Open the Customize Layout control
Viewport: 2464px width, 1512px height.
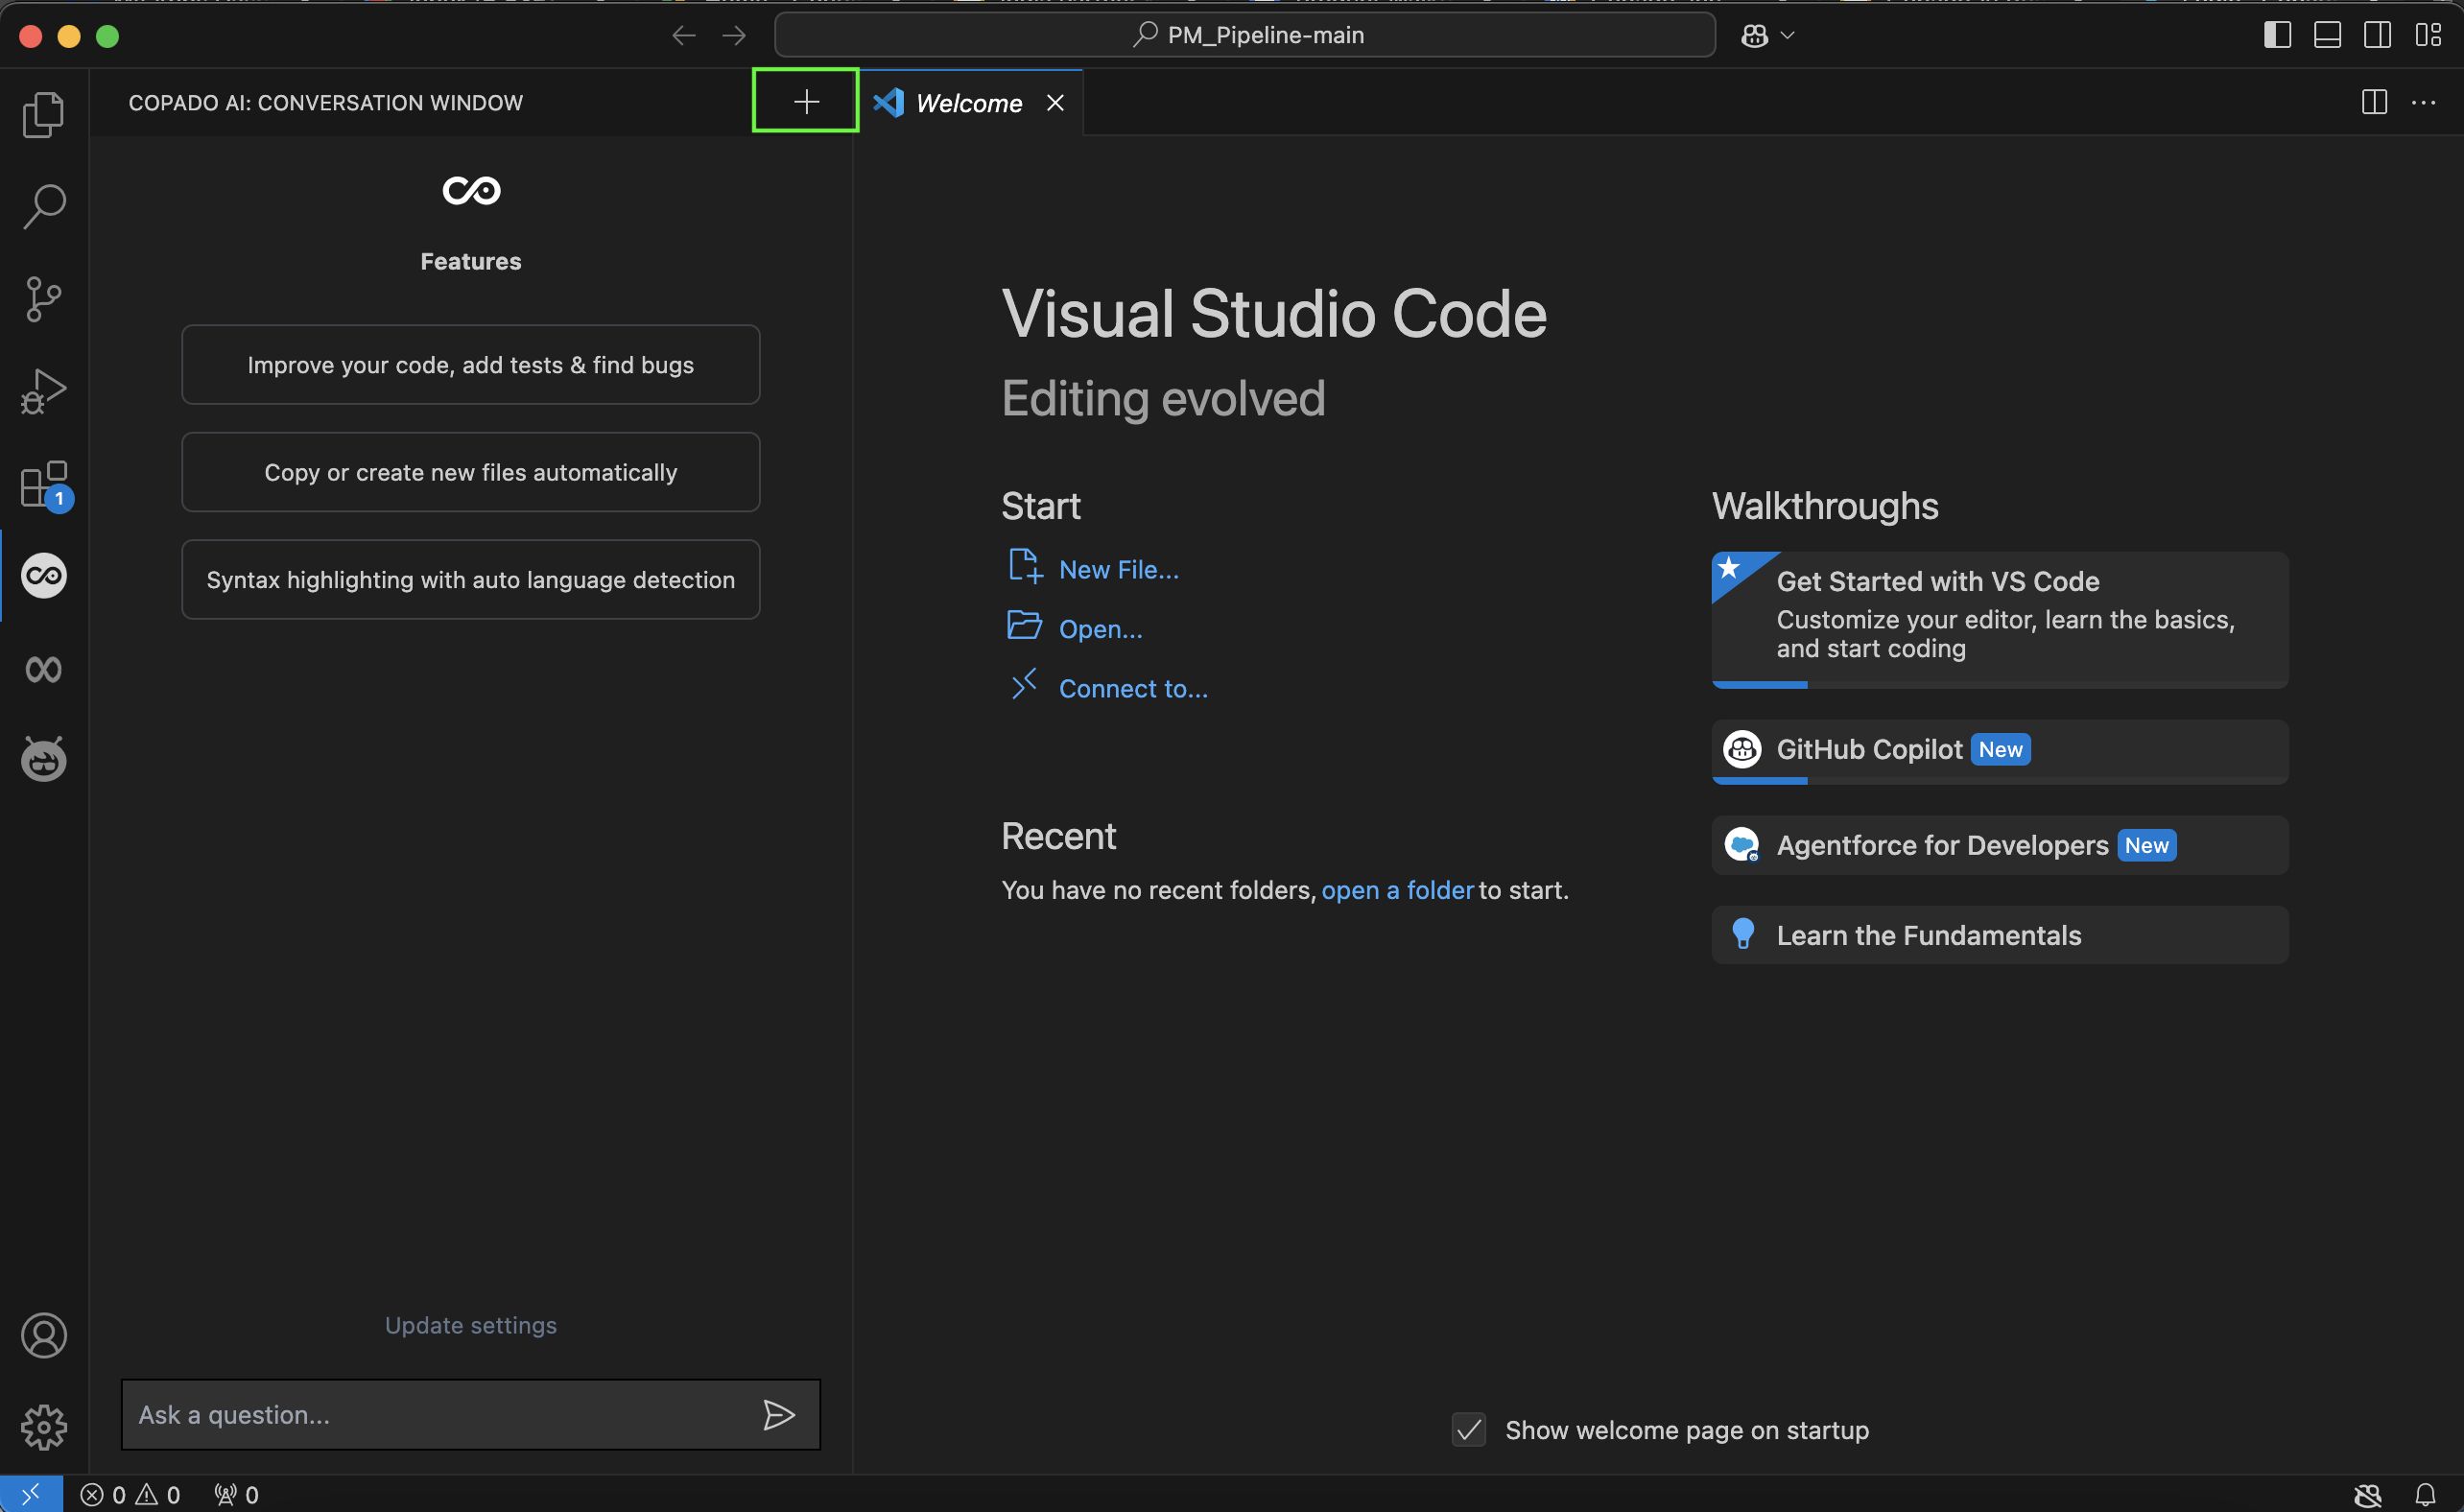[2428, 35]
